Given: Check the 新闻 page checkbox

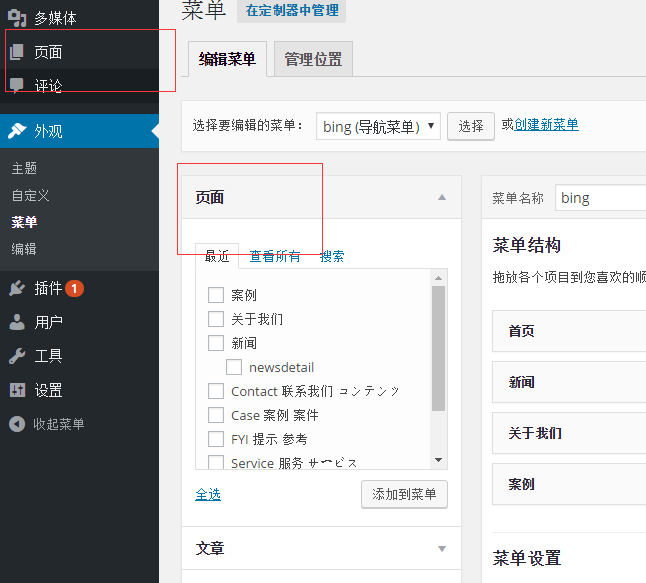Looking at the screenshot, I should (216, 343).
